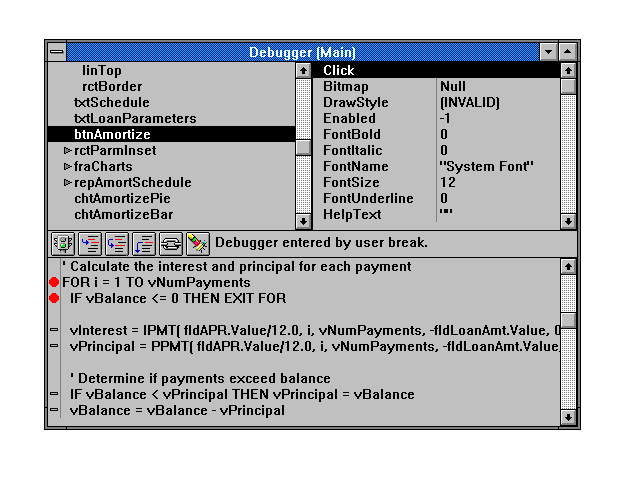This screenshot has width=640, height=480.
Task: Select chtAmortizePie in the object list
Action: point(123,199)
